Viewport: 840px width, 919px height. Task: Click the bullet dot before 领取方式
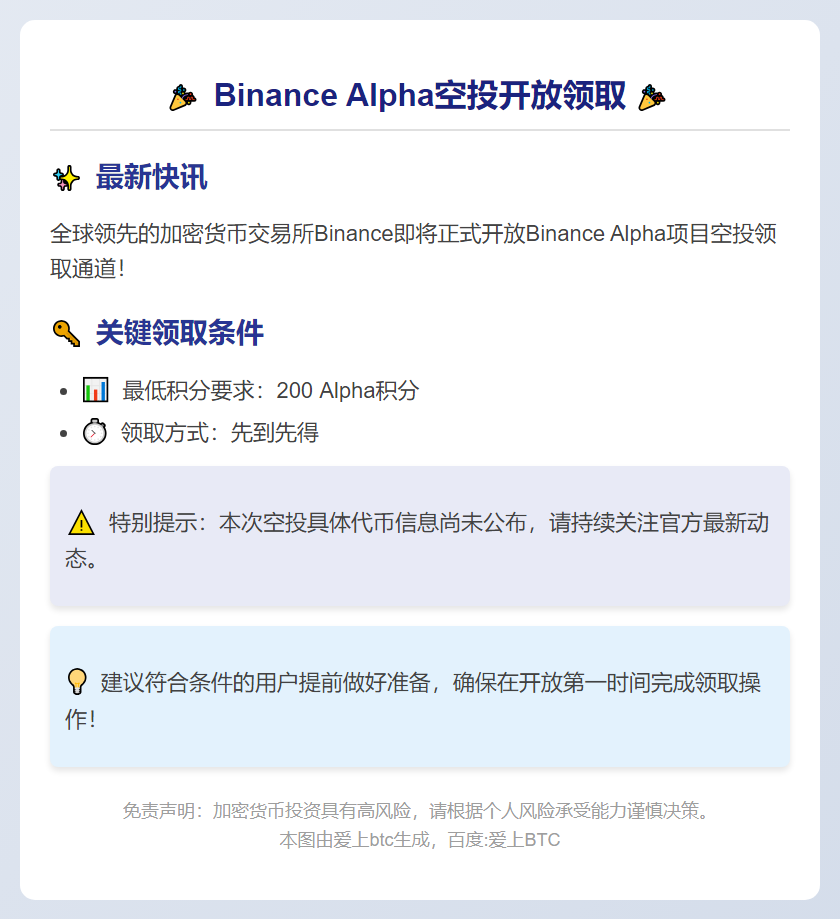tap(64, 434)
